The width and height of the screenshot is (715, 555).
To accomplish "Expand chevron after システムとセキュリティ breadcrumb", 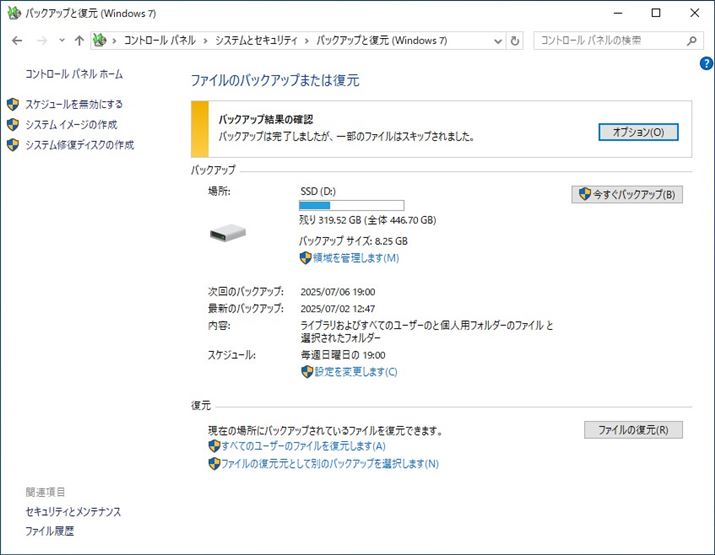I will [306, 41].
